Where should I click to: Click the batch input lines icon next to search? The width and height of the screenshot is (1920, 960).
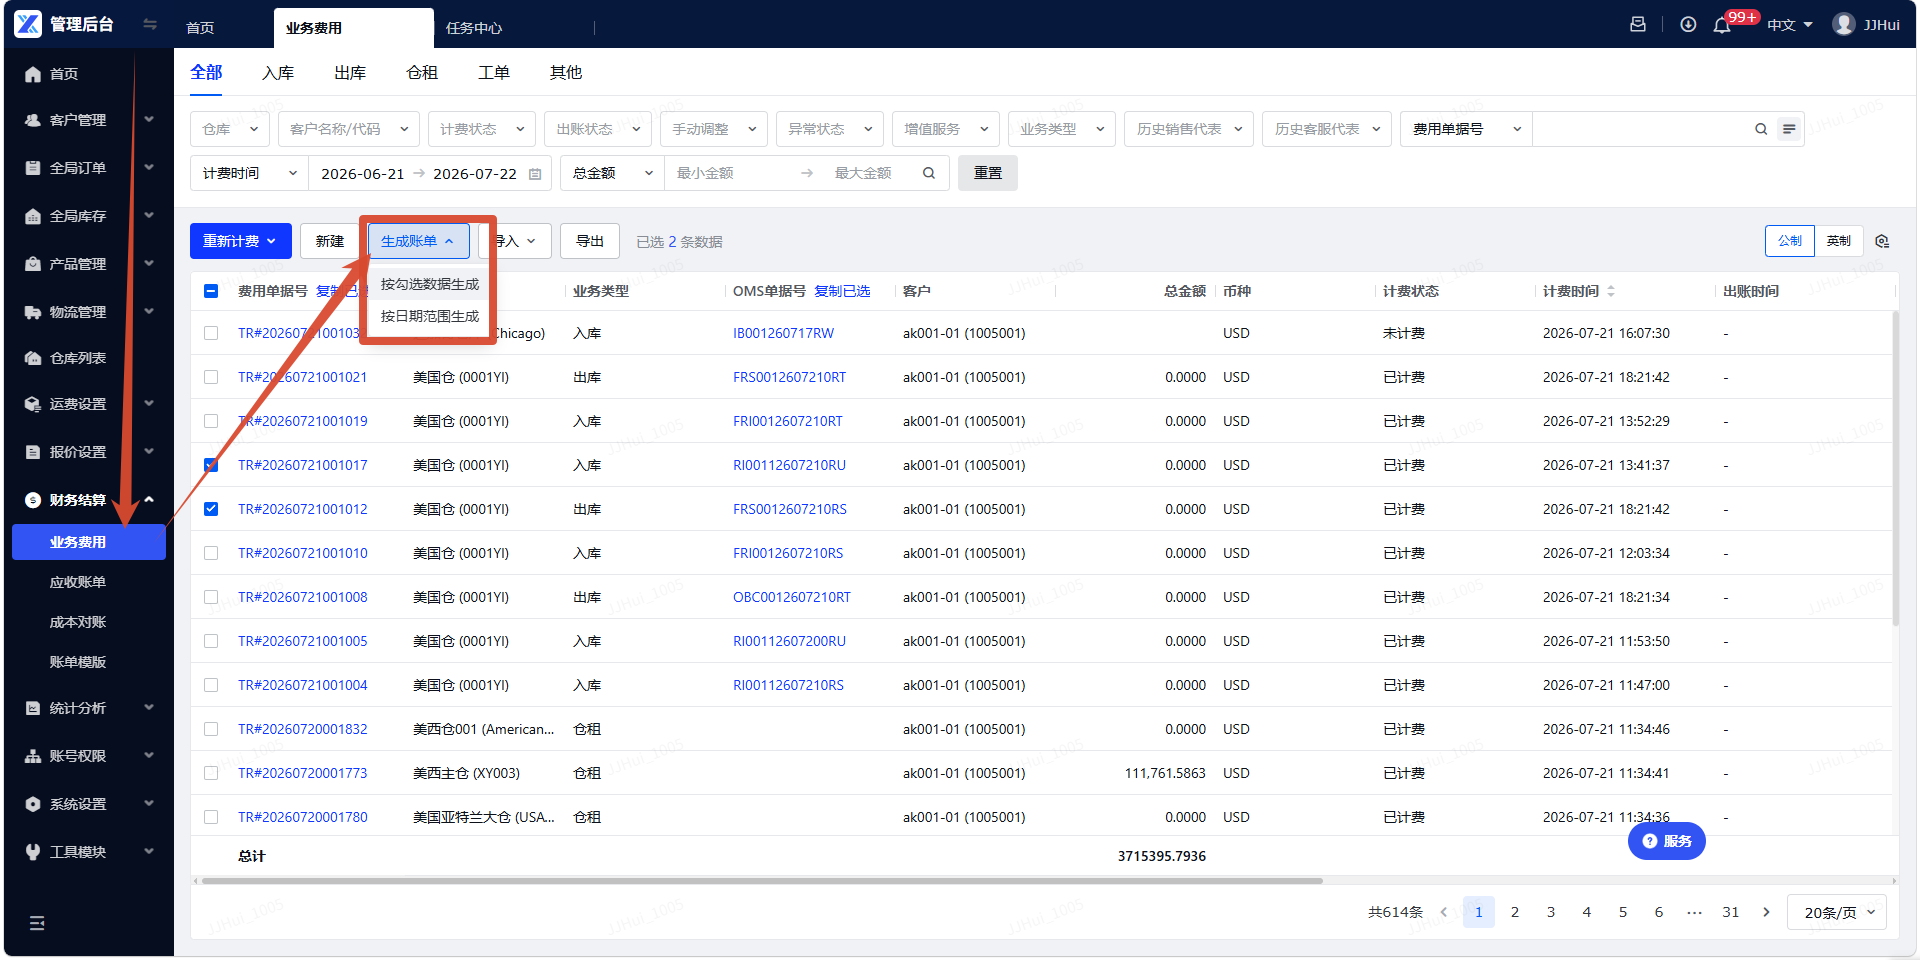[x=1789, y=129]
